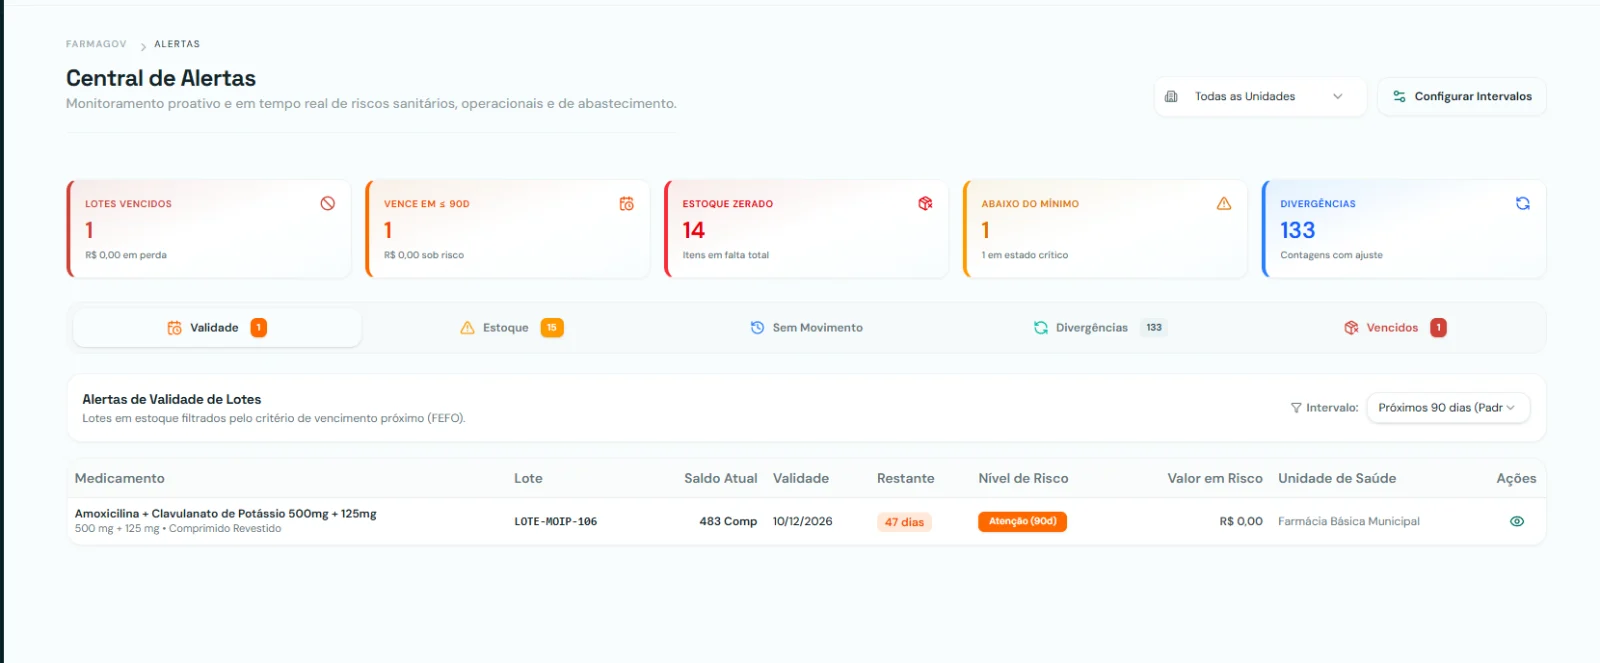Click the box icon in the Vencidos tab
The image size is (1600, 663).
[1351, 328]
